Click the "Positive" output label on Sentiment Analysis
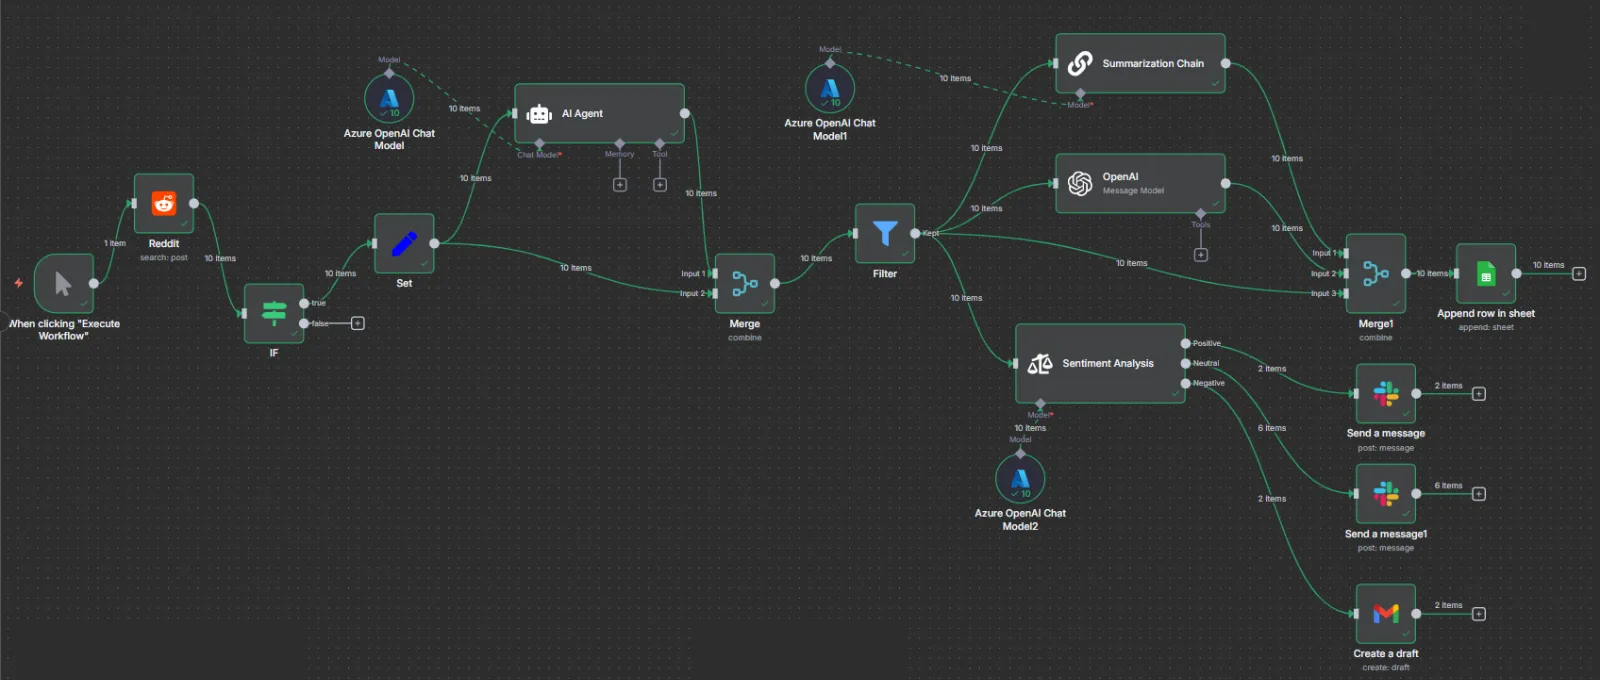 click(x=1207, y=343)
